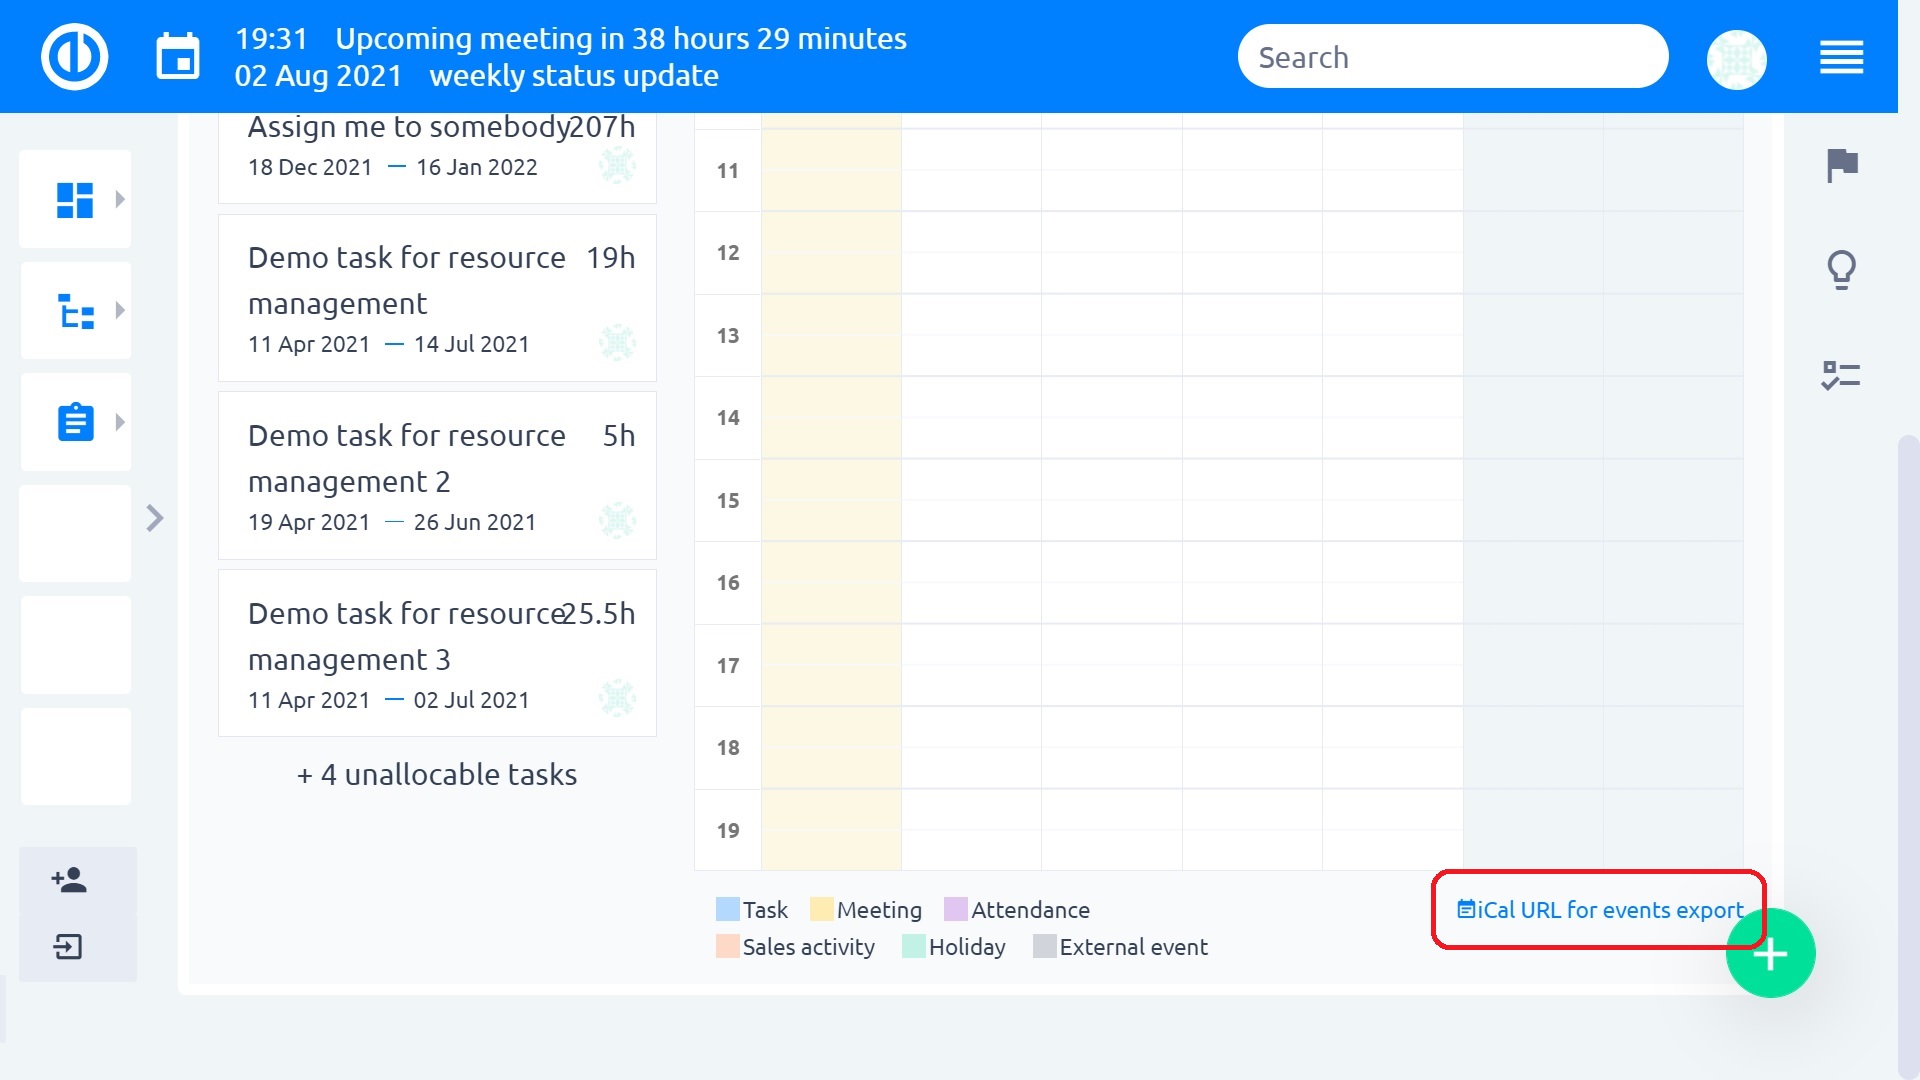The width and height of the screenshot is (1920, 1080).
Task: Expand the dashboard sidebar arrow
Action: (120, 199)
